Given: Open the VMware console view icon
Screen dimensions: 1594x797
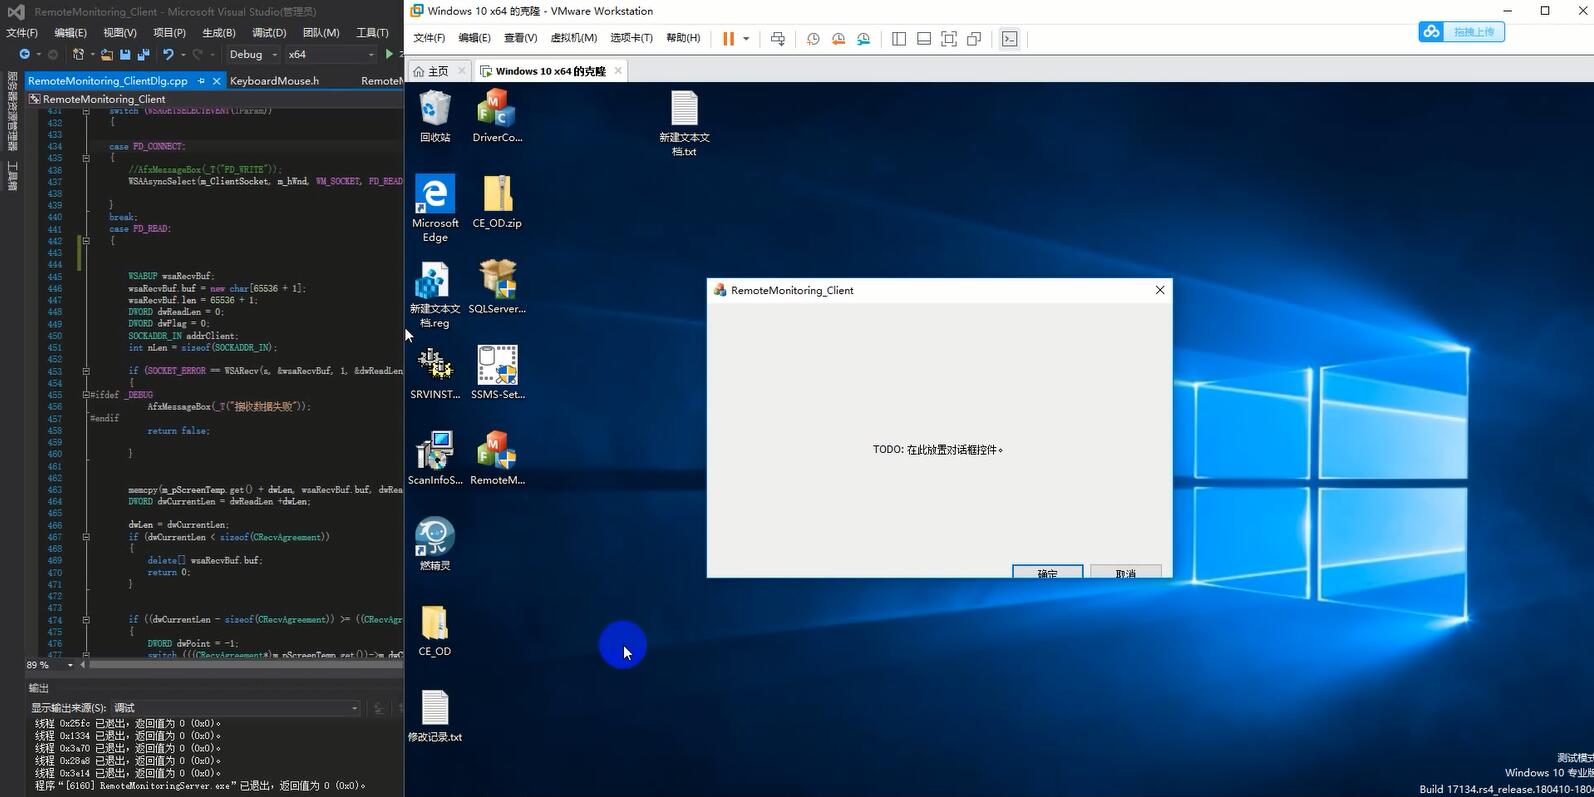Looking at the screenshot, I should pyautogui.click(x=1010, y=39).
